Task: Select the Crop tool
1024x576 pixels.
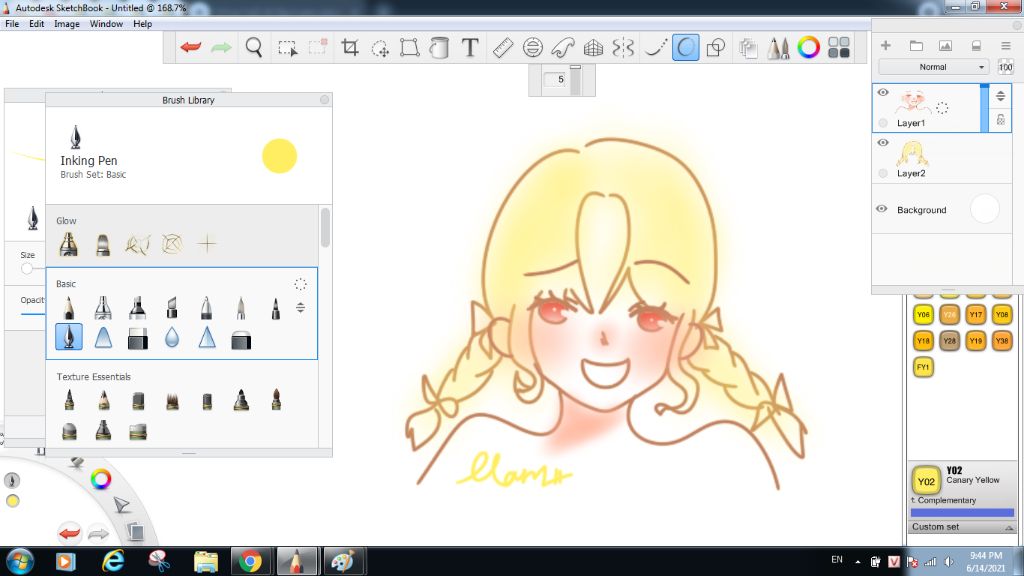Action: (350, 48)
